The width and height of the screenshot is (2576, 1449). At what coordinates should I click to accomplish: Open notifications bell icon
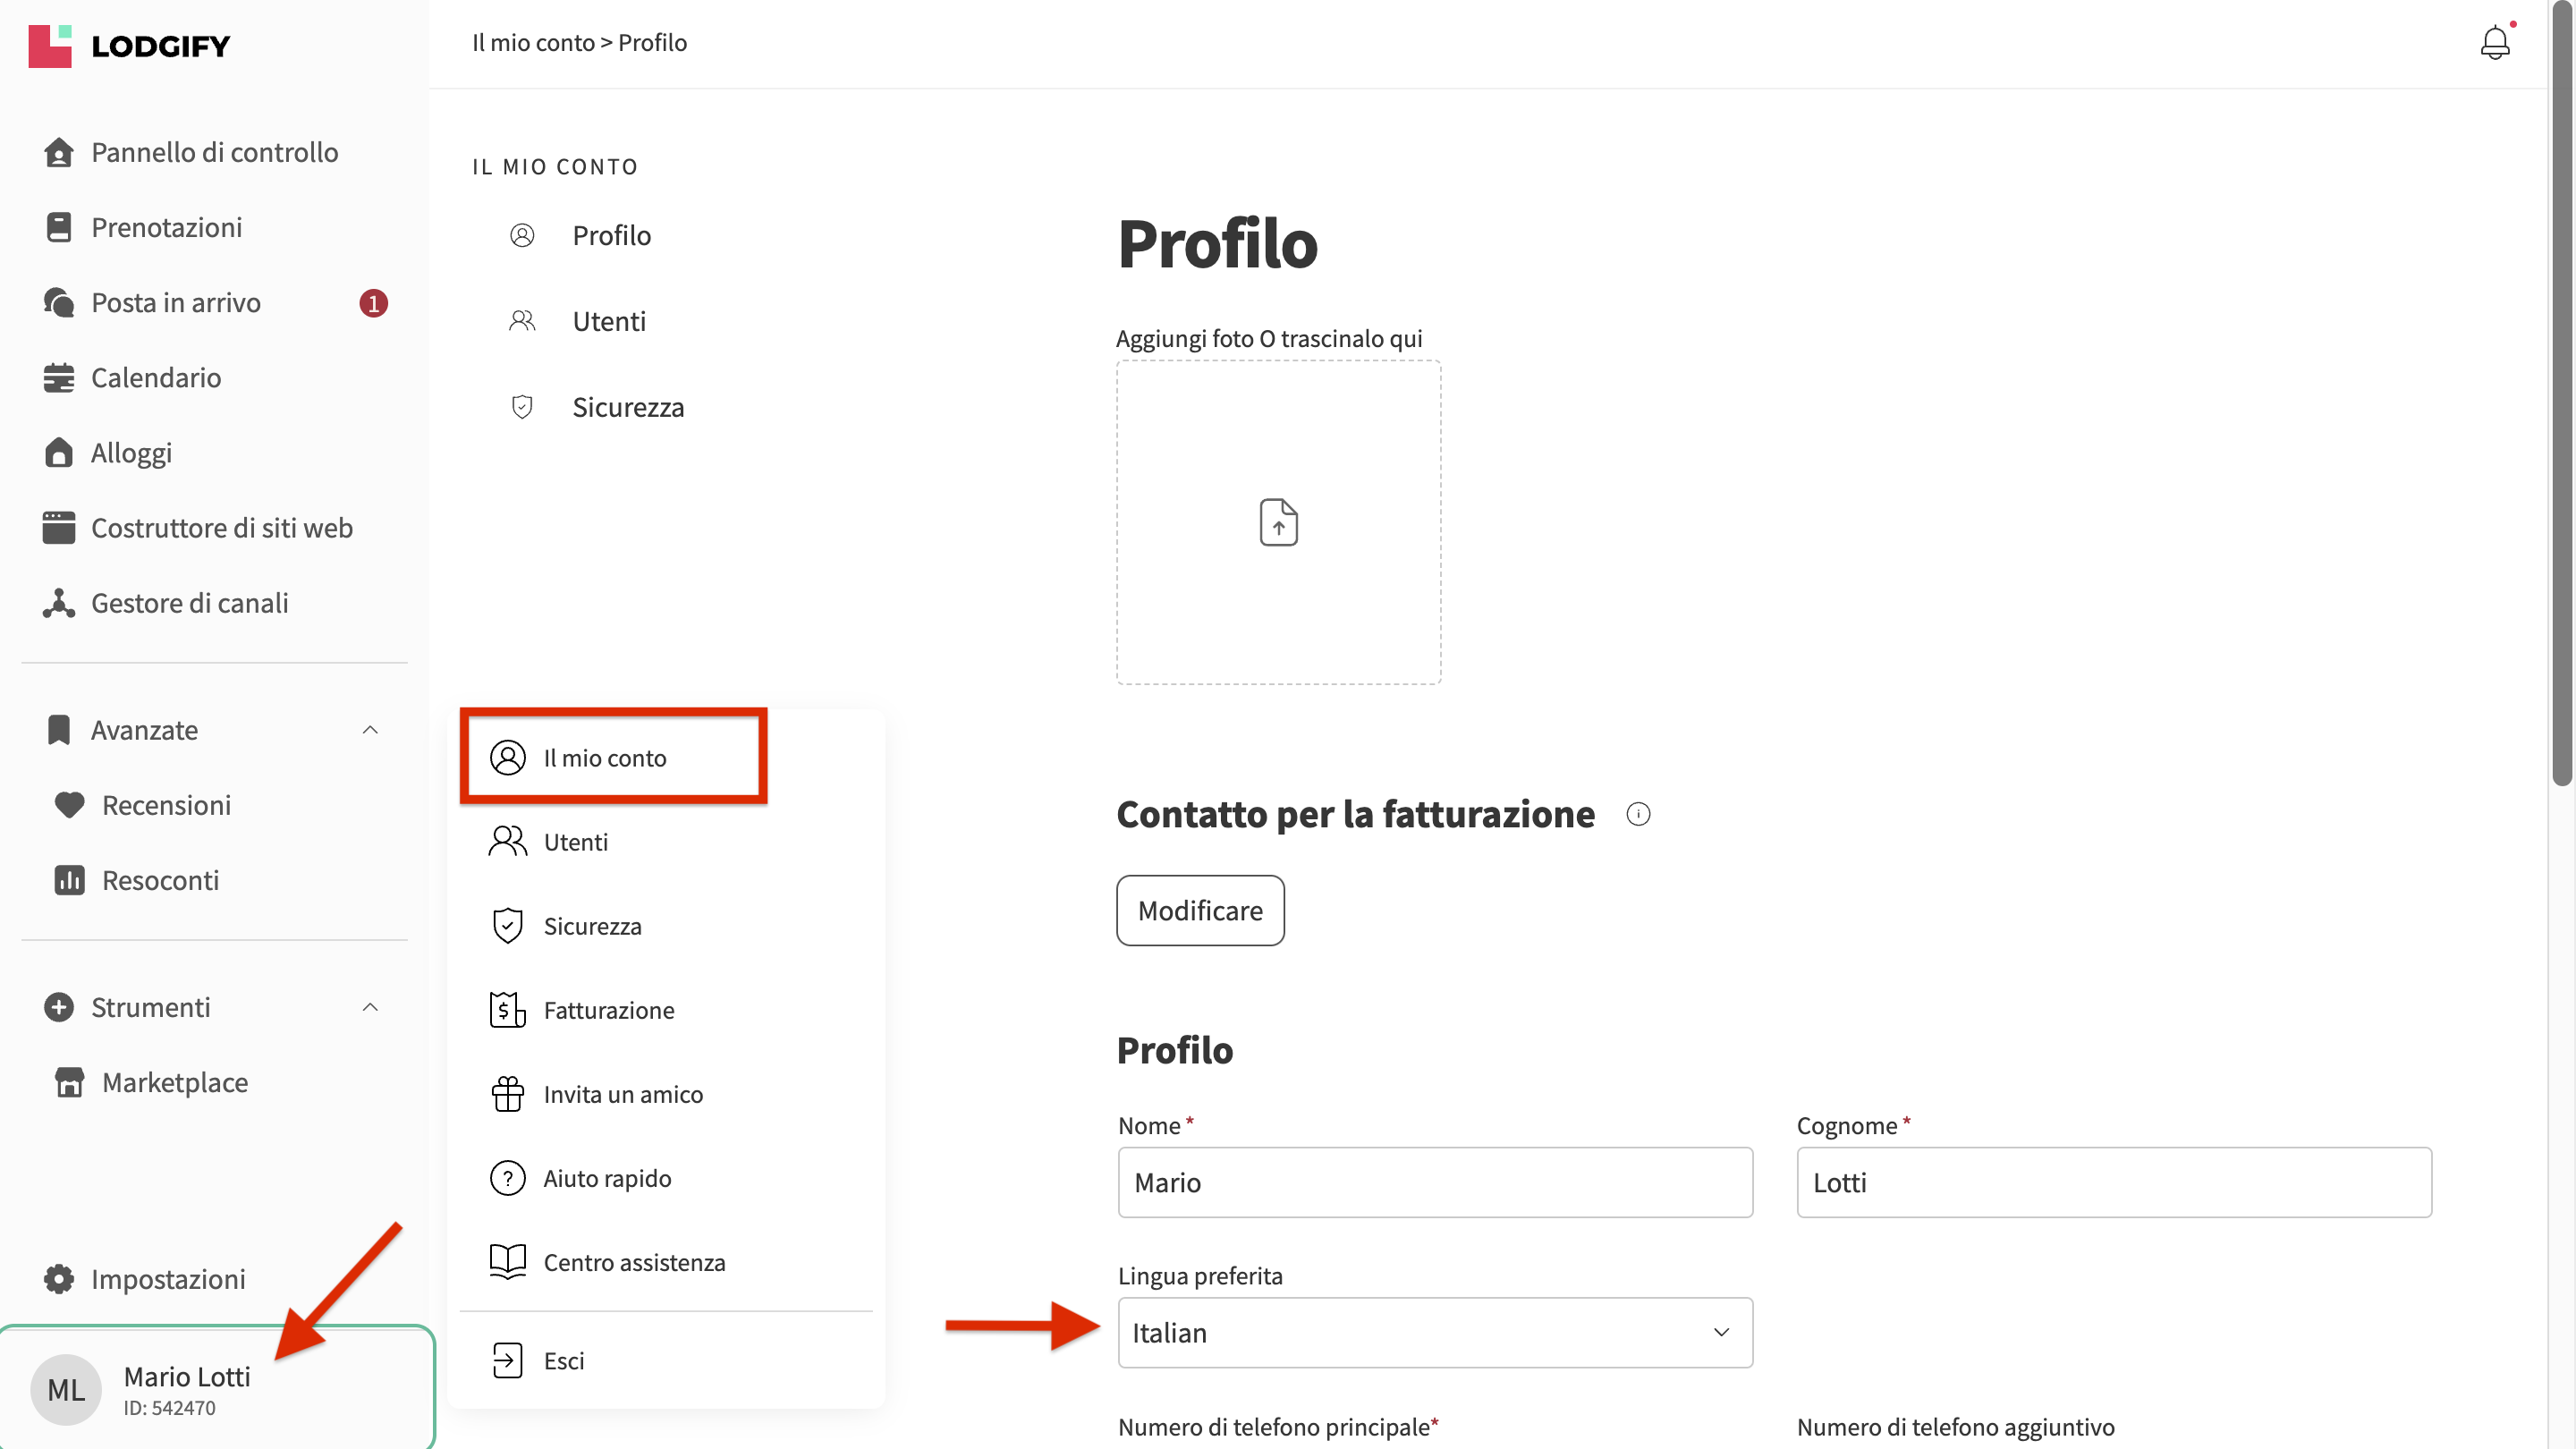(x=2494, y=42)
